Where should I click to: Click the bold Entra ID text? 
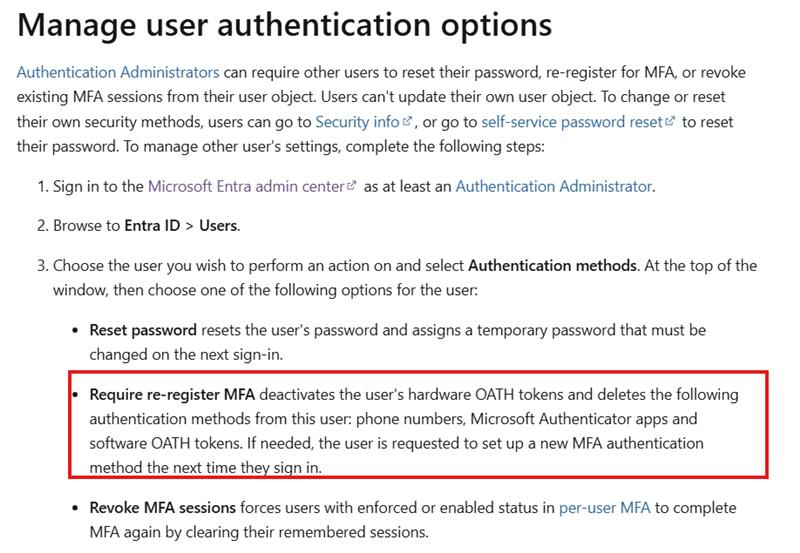coord(152,225)
